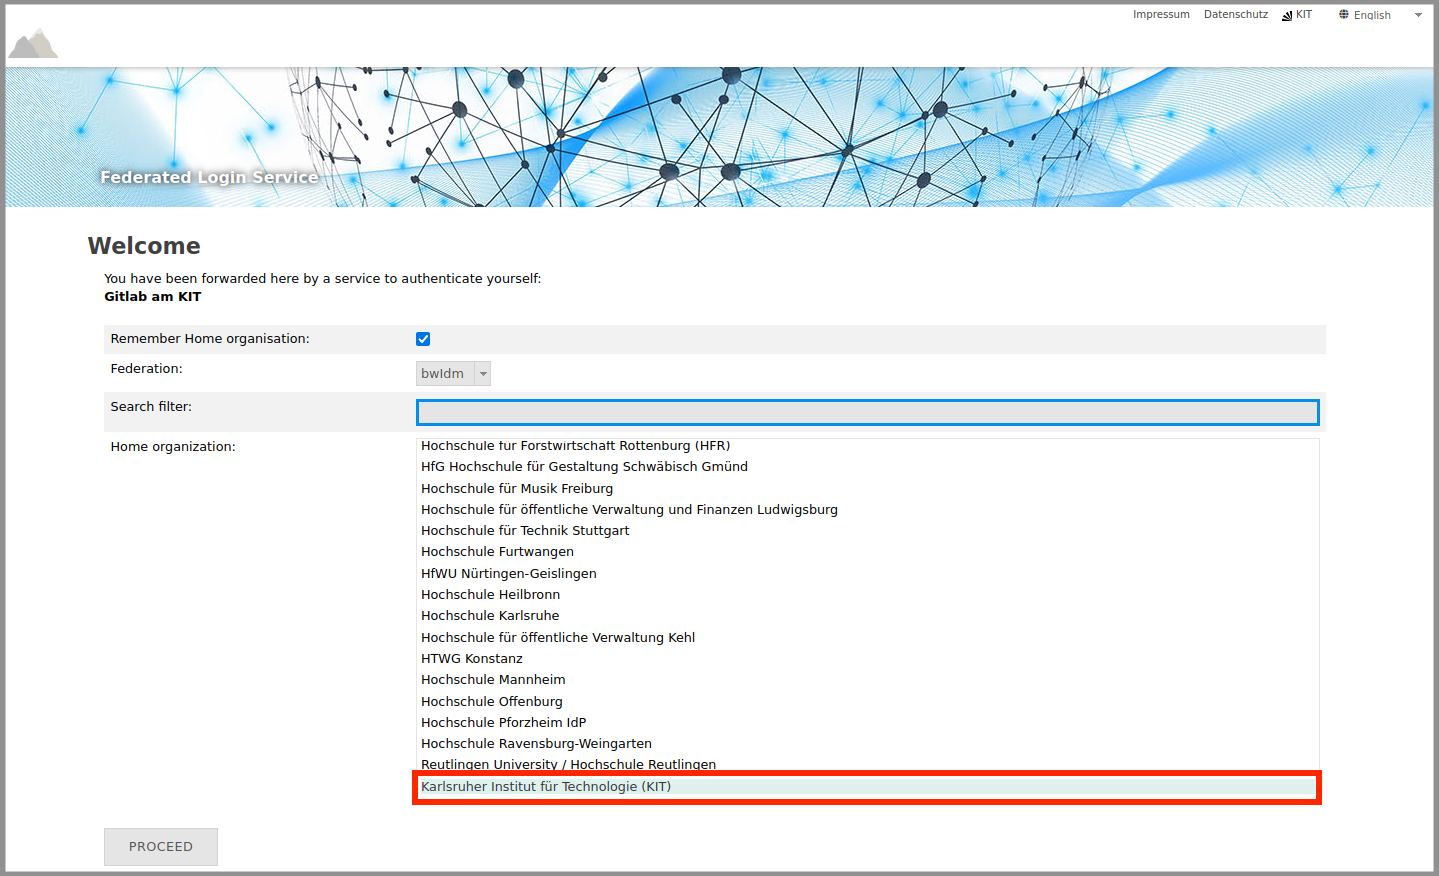Select Hochschule Furtwangen entry
Image resolution: width=1439 pixels, height=876 pixels.
(x=867, y=552)
